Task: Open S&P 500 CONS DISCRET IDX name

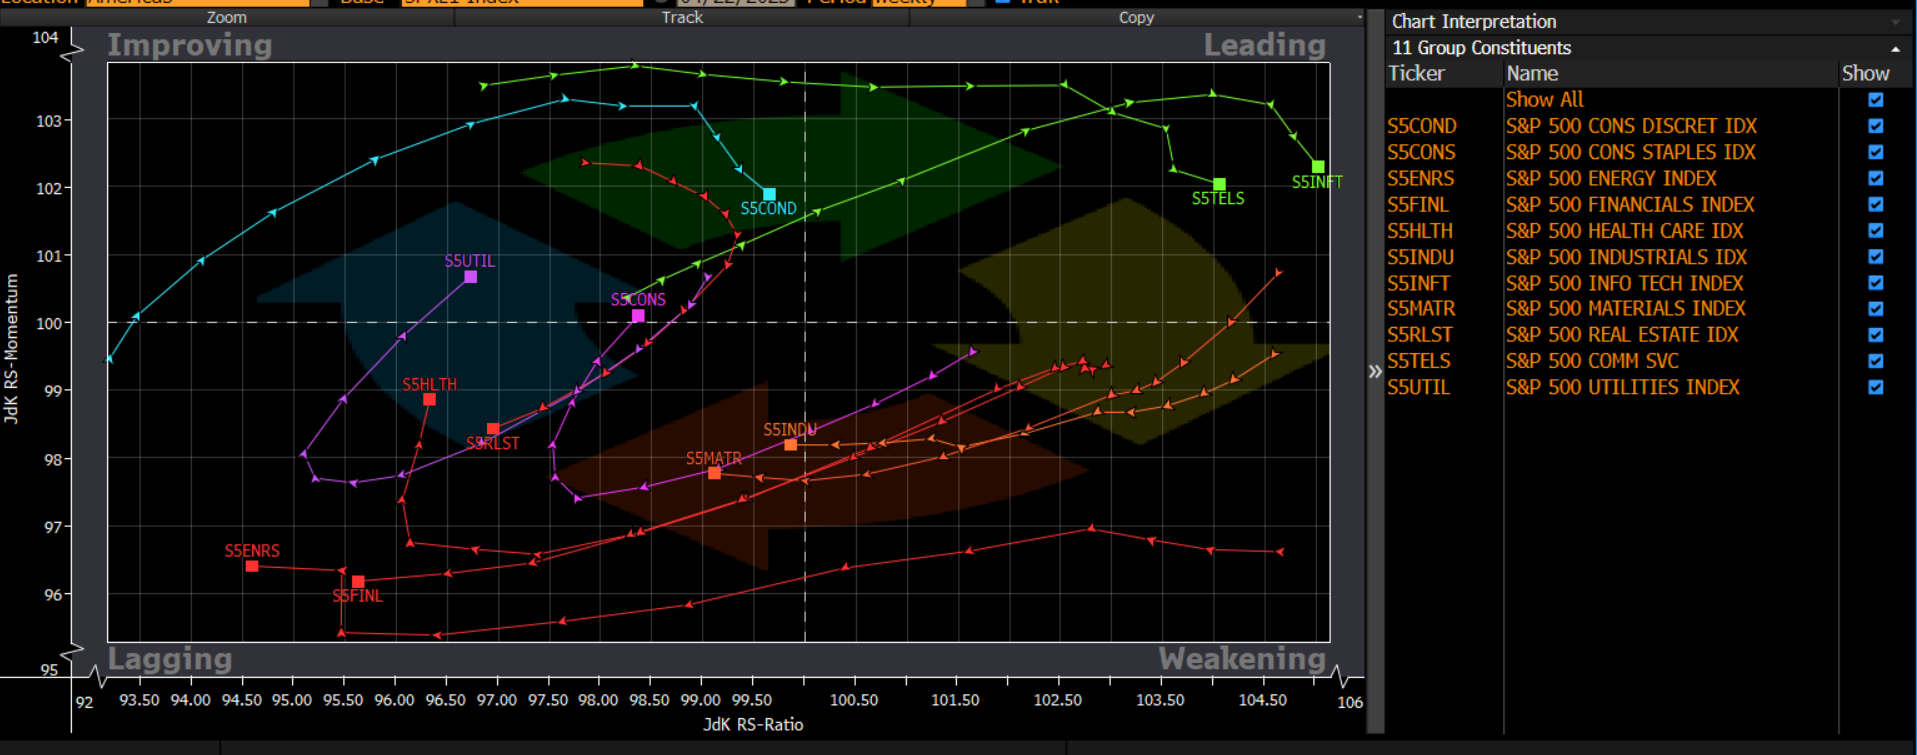Action: pos(1631,126)
